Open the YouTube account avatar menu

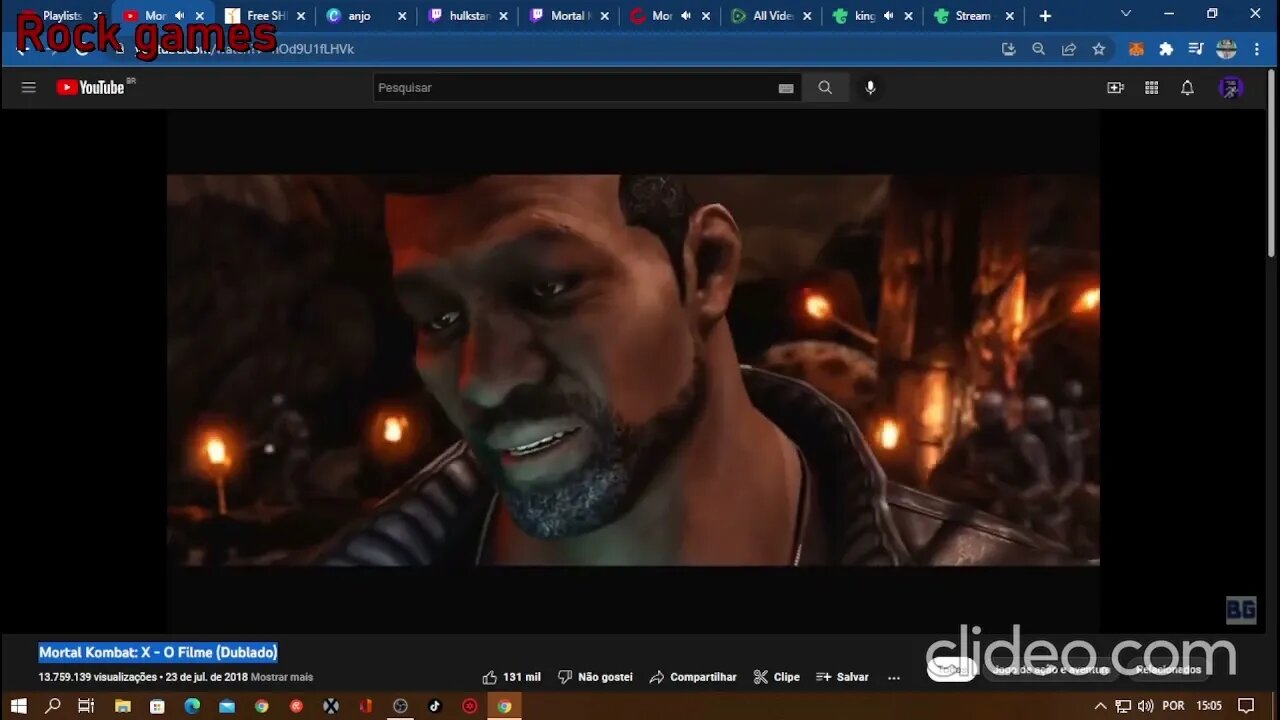[1231, 88]
